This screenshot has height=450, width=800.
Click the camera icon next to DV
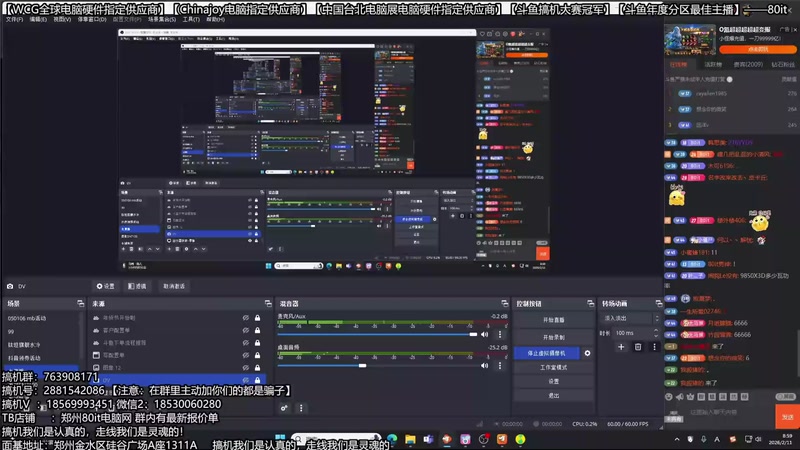tap(10, 286)
